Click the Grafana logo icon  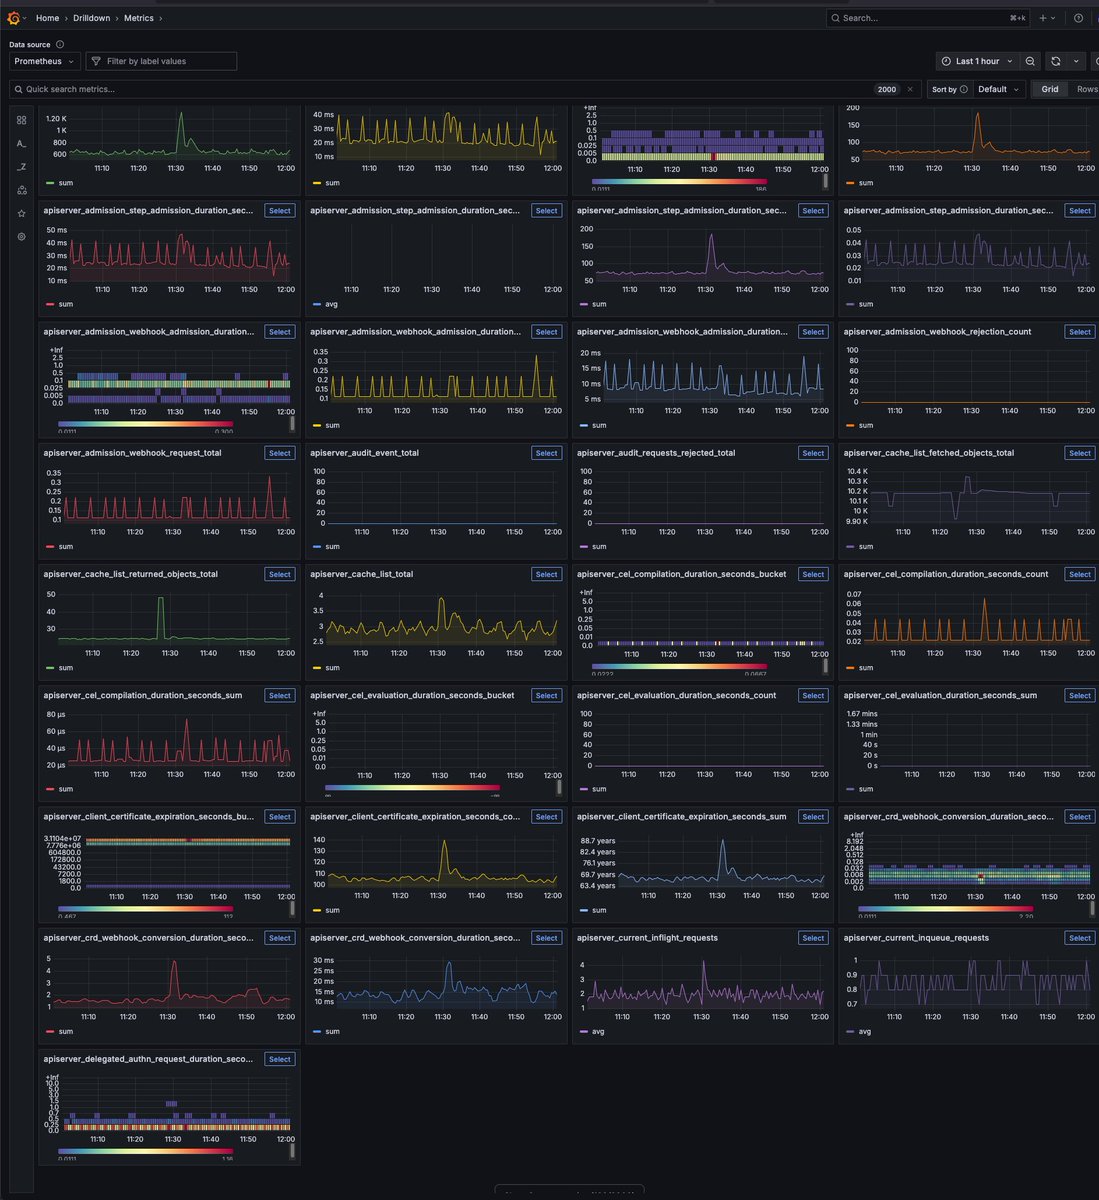[x=14, y=18]
